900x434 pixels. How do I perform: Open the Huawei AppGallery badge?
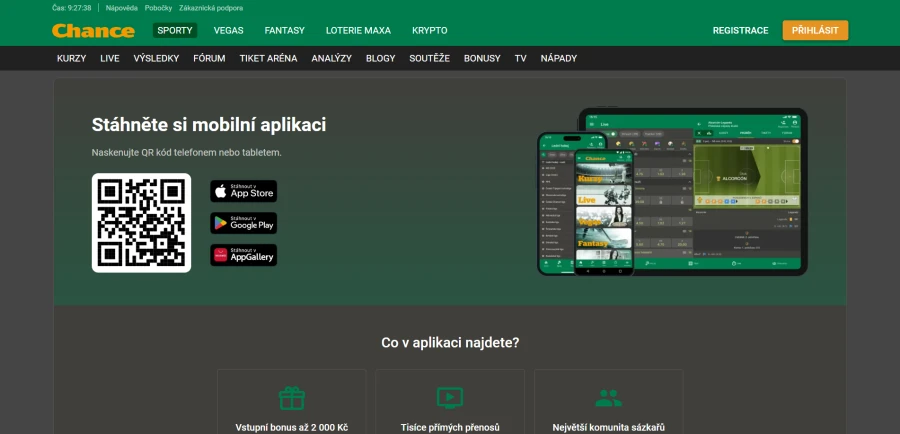243,255
